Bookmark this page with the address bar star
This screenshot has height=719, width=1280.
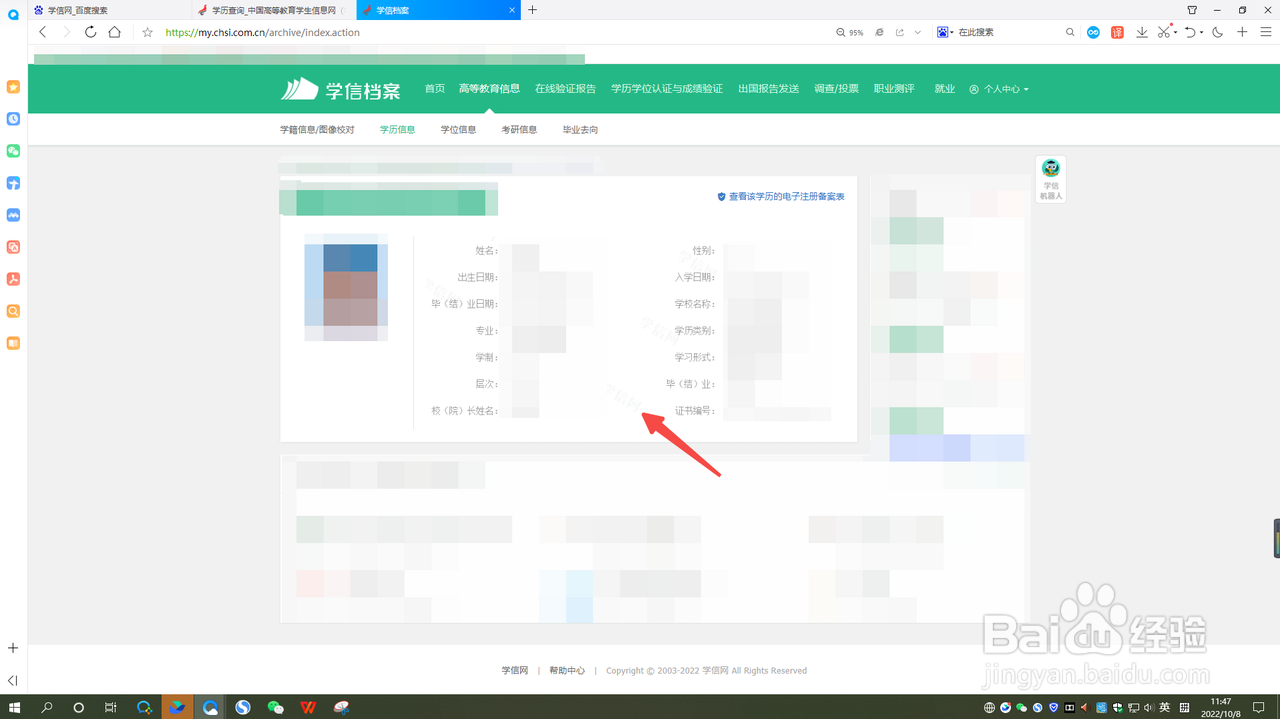[147, 31]
